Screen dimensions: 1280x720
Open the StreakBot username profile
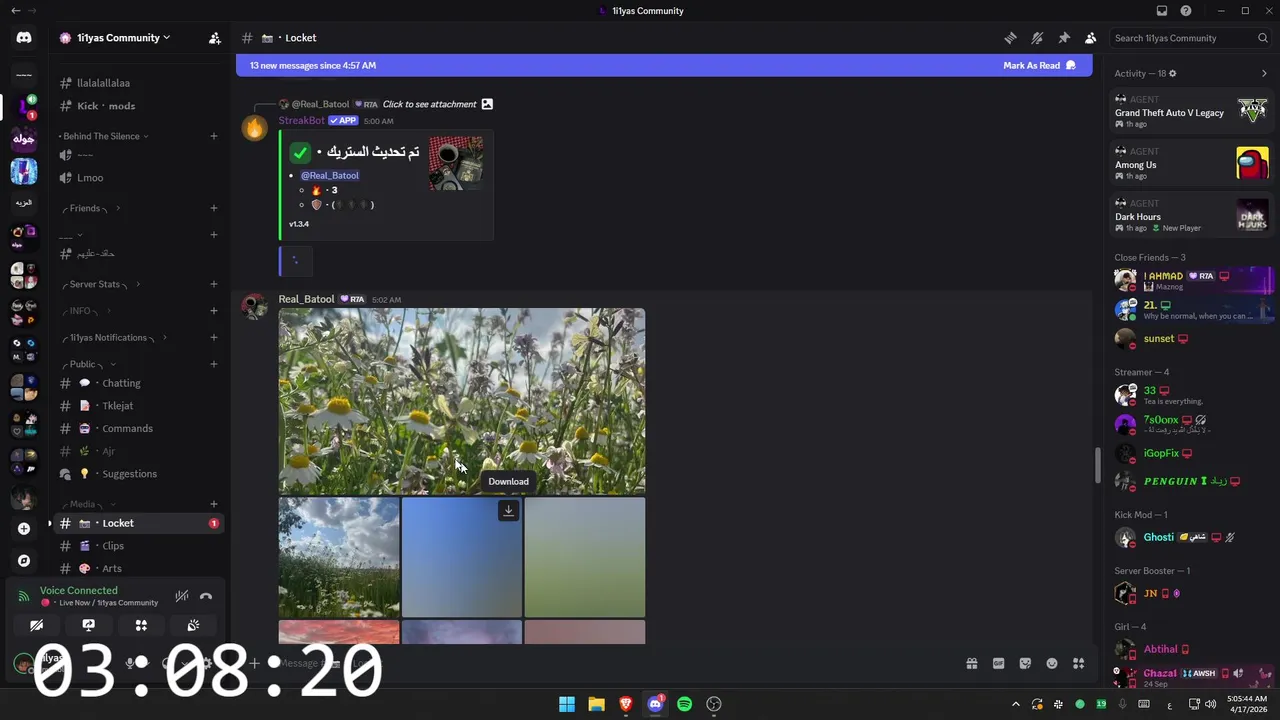(x=301, y=120)
